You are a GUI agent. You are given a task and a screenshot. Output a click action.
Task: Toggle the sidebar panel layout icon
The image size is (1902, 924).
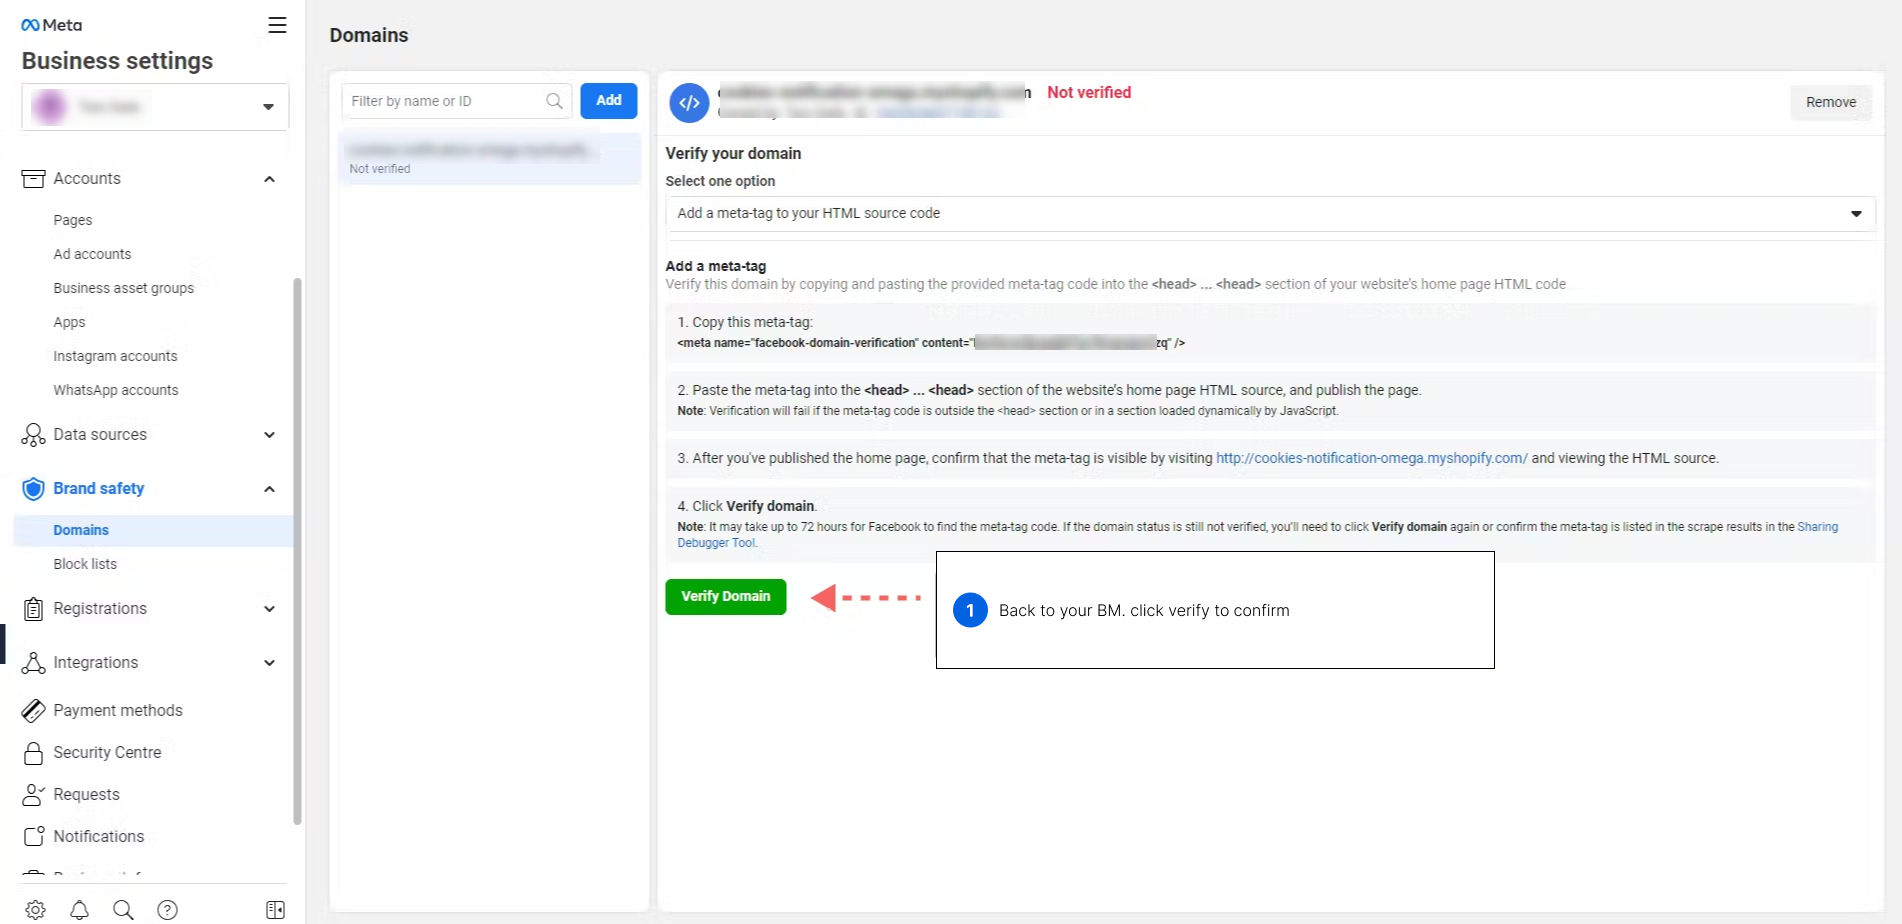(x=276, y=910)
